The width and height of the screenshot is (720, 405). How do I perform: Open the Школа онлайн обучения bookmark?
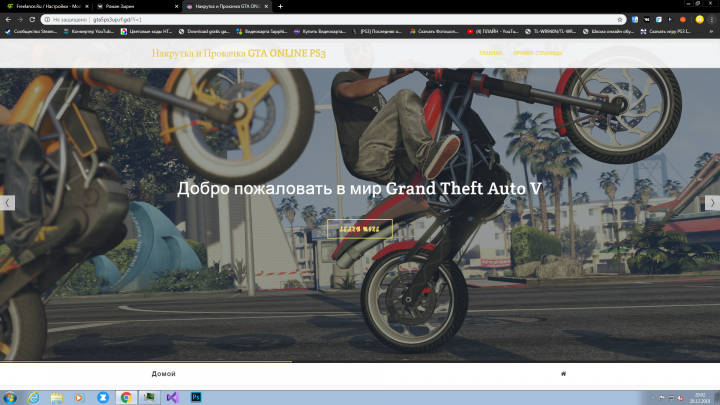(x=608, y=32)
